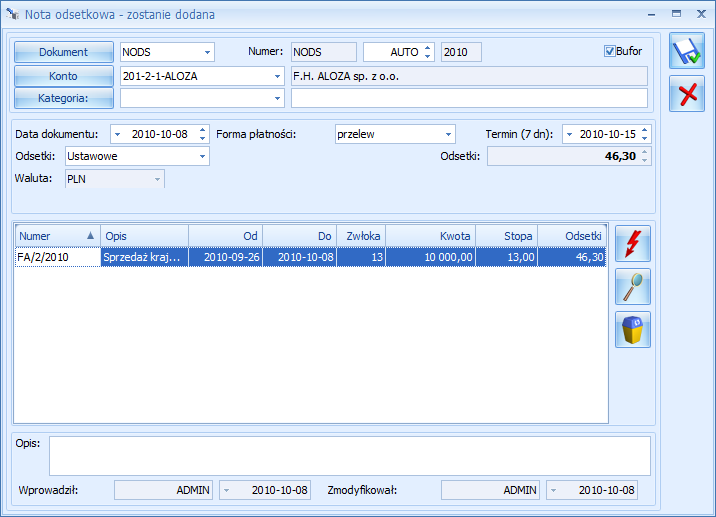Click the Dokument button

63,52
